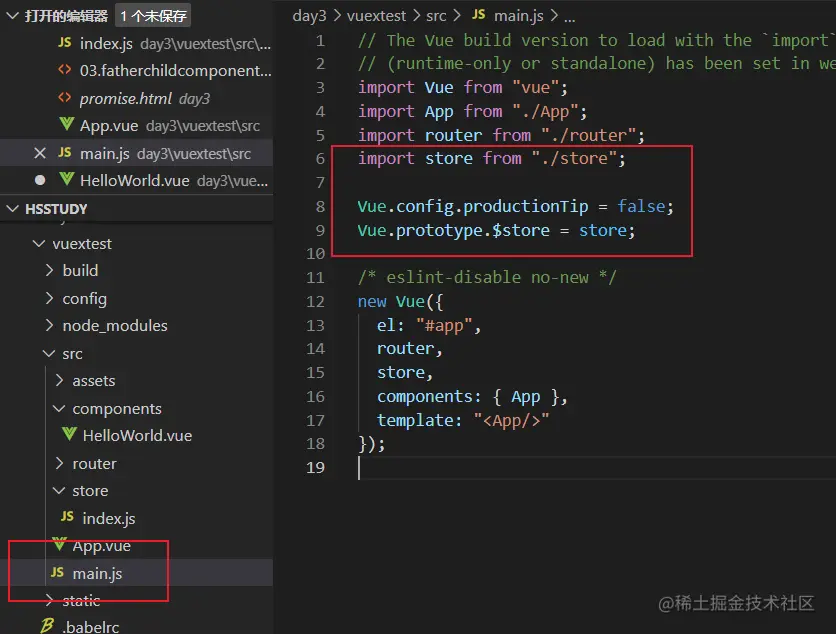Open promise.html day3 editor entry

136,98
